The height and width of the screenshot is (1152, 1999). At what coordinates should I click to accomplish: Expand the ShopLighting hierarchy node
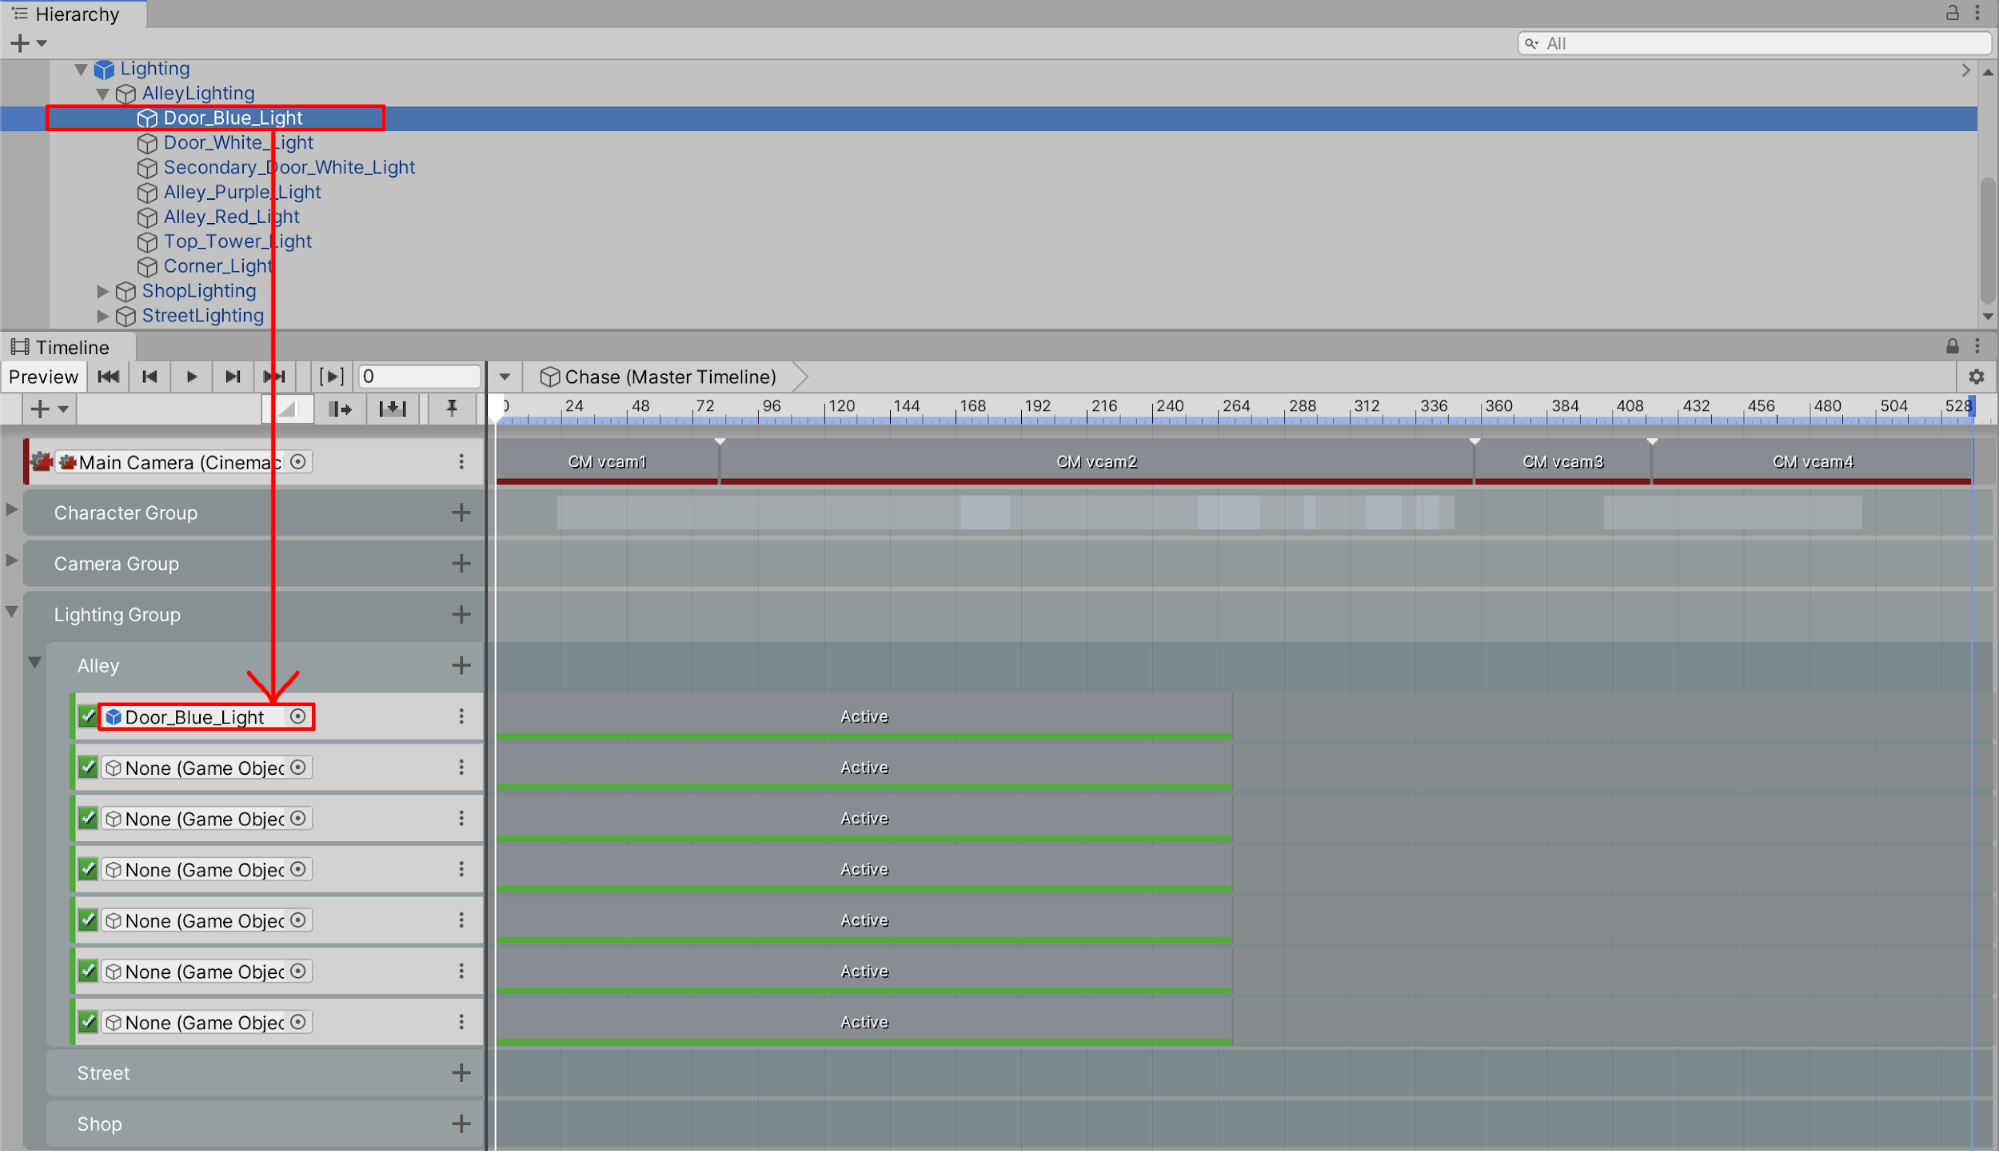click(x=102, y=291)
